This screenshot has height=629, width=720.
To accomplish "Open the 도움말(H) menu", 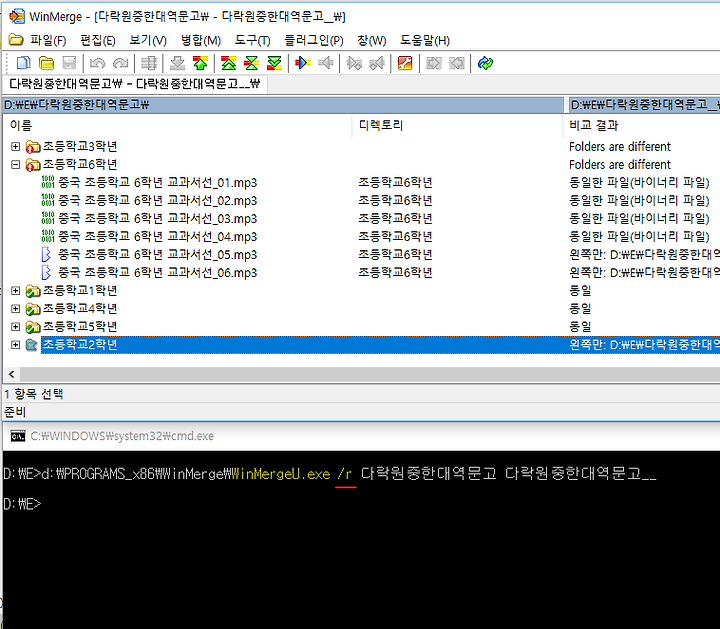I will point(425,40).
